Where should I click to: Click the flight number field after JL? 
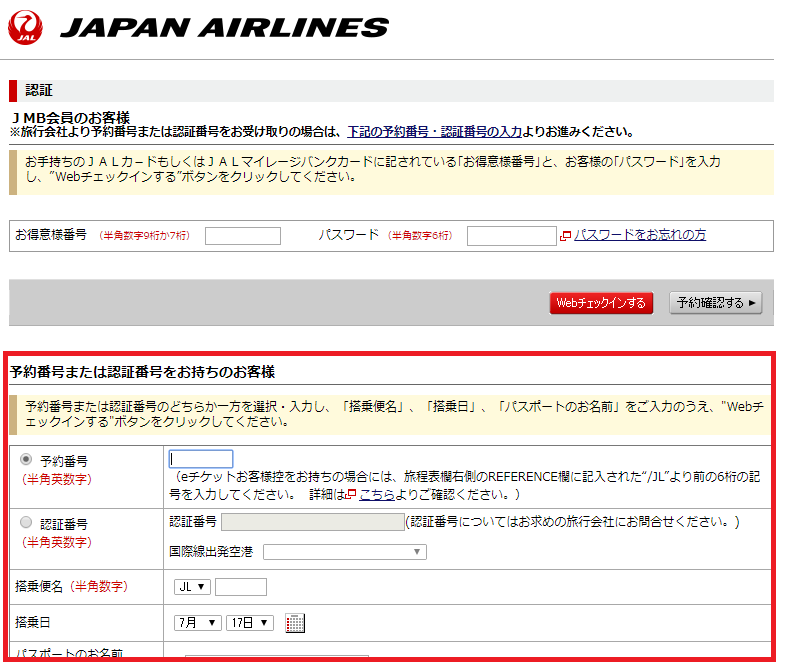241,587
